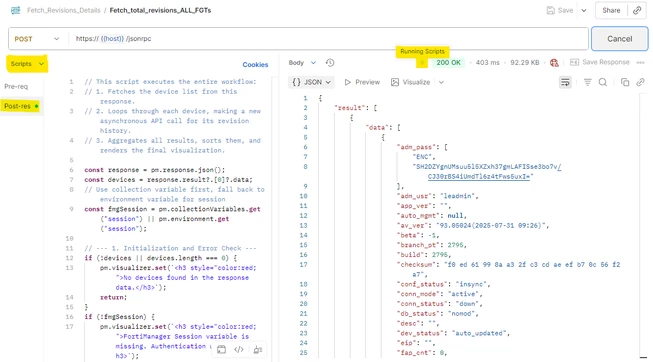
Task: Copy the response body
Action: (625, 82)
